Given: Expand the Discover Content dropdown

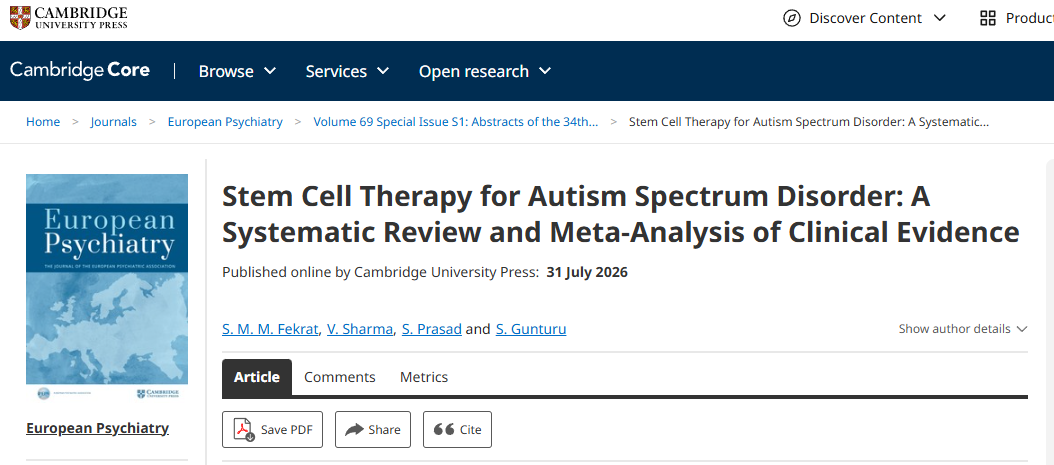Looking at the screenshot, I should (x=865, y=18).
